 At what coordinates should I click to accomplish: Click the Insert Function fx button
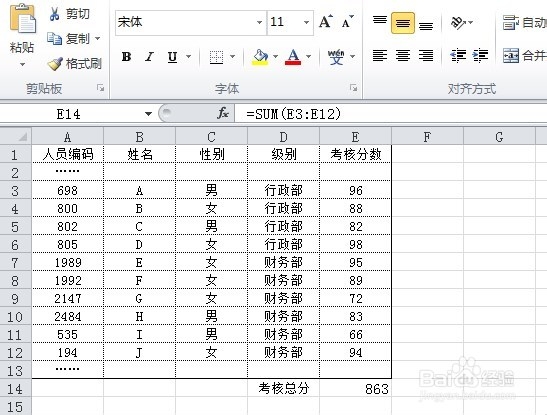(223, 113)
